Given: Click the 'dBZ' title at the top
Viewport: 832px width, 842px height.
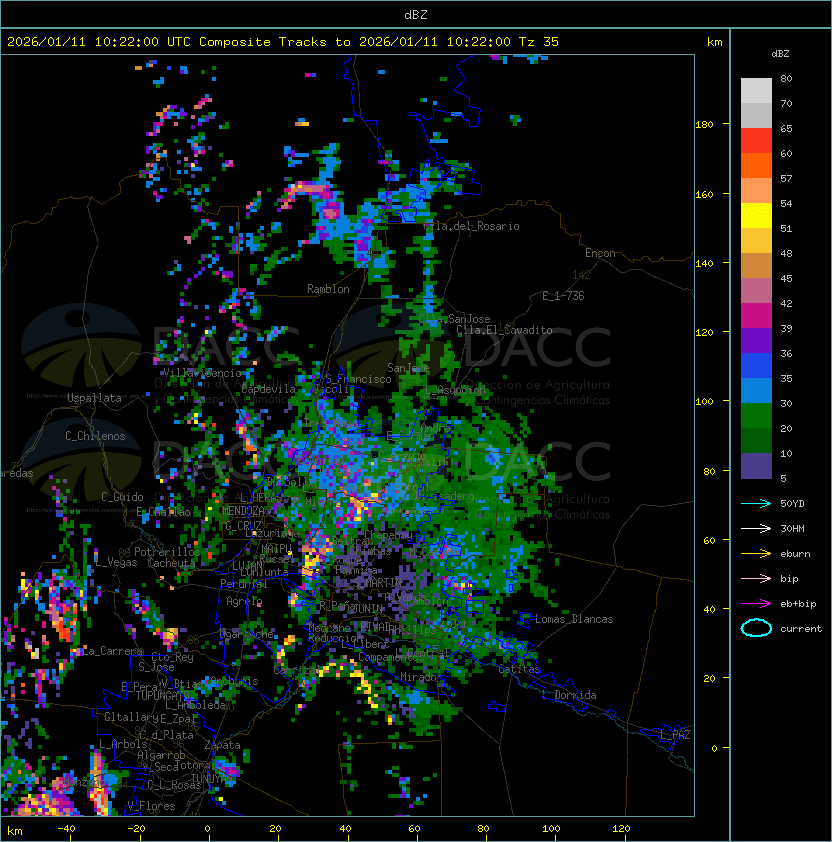Looking at the screenshot, I should 416,15.
